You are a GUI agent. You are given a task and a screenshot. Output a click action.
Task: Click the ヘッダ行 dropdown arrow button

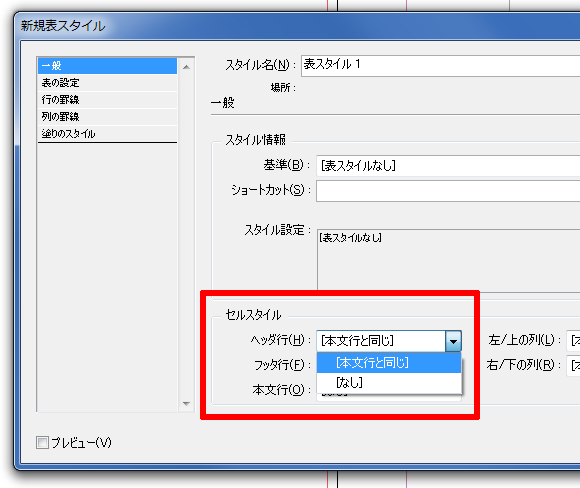click(453, 341)
